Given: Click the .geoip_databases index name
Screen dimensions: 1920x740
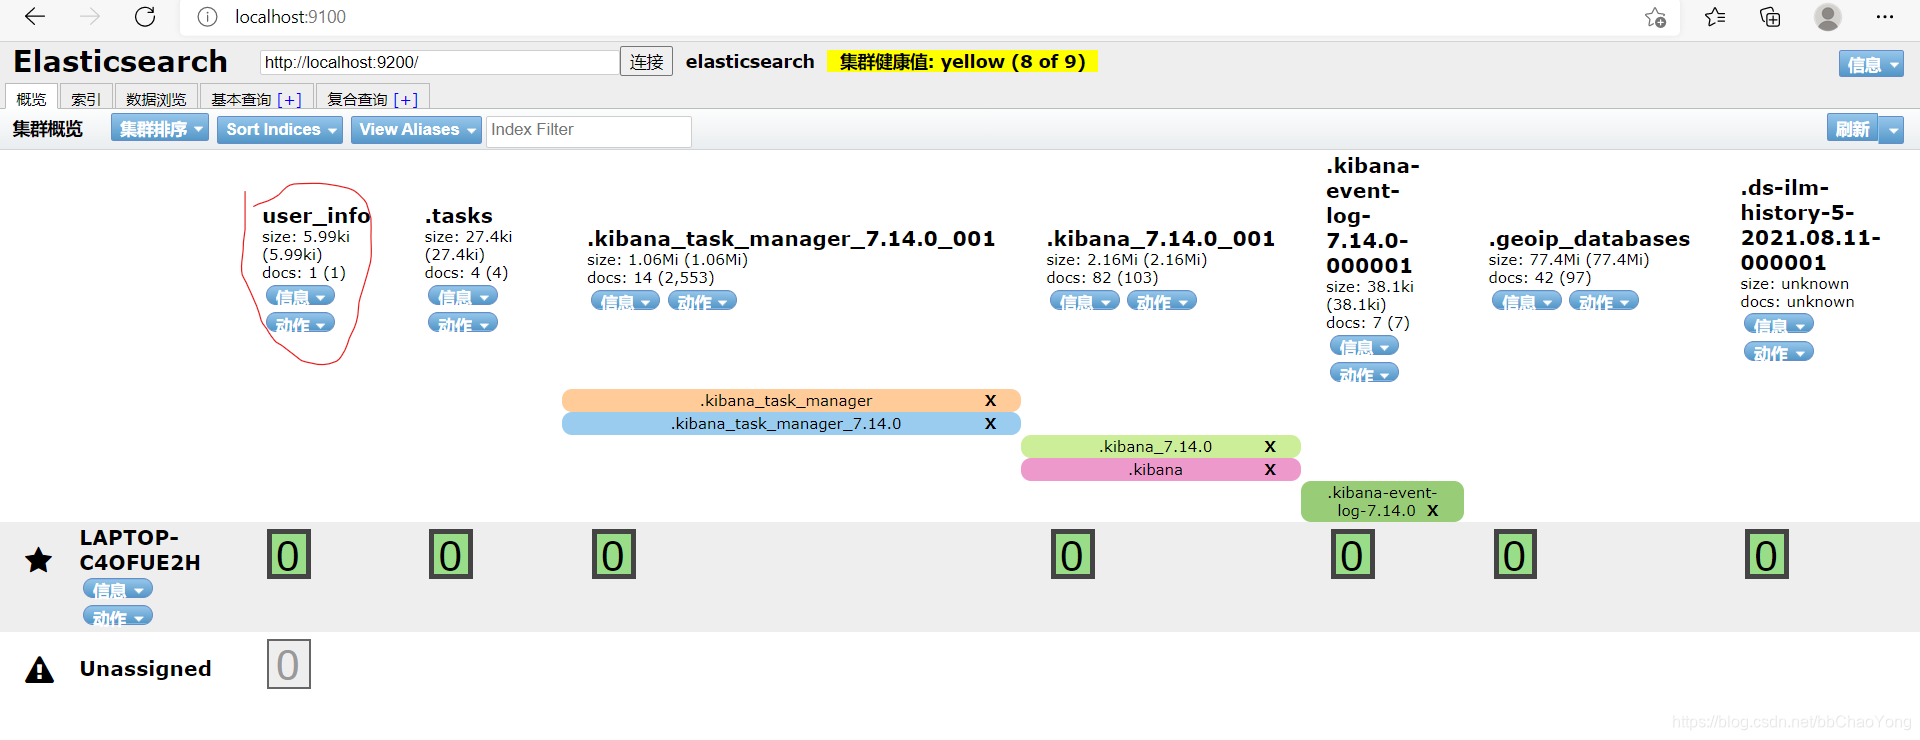Looking at the screenshot, I should (x=1589, y=238).
